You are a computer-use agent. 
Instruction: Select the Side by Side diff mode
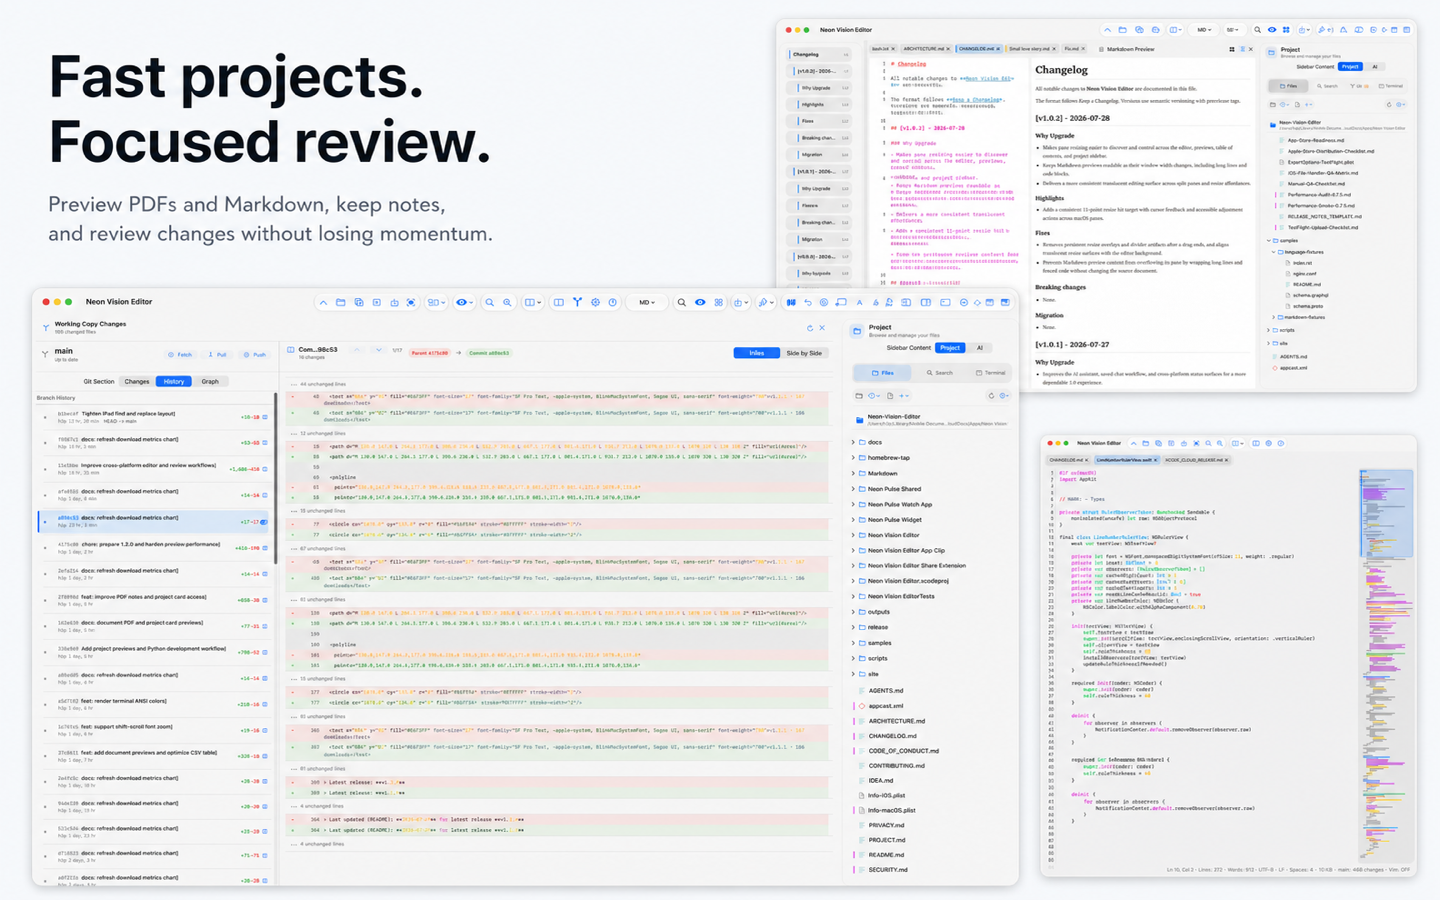click(x=804, y=353)
